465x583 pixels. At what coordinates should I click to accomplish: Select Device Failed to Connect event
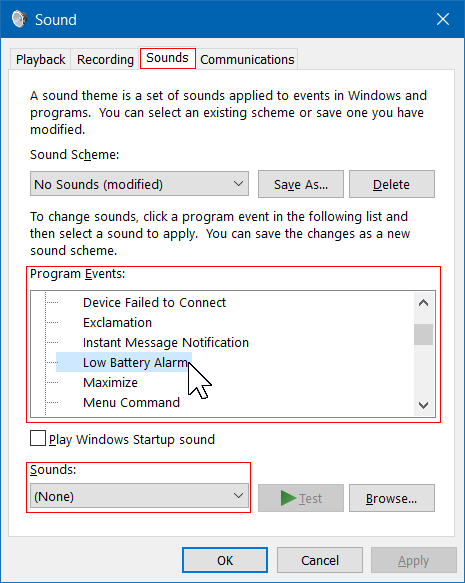154,303
